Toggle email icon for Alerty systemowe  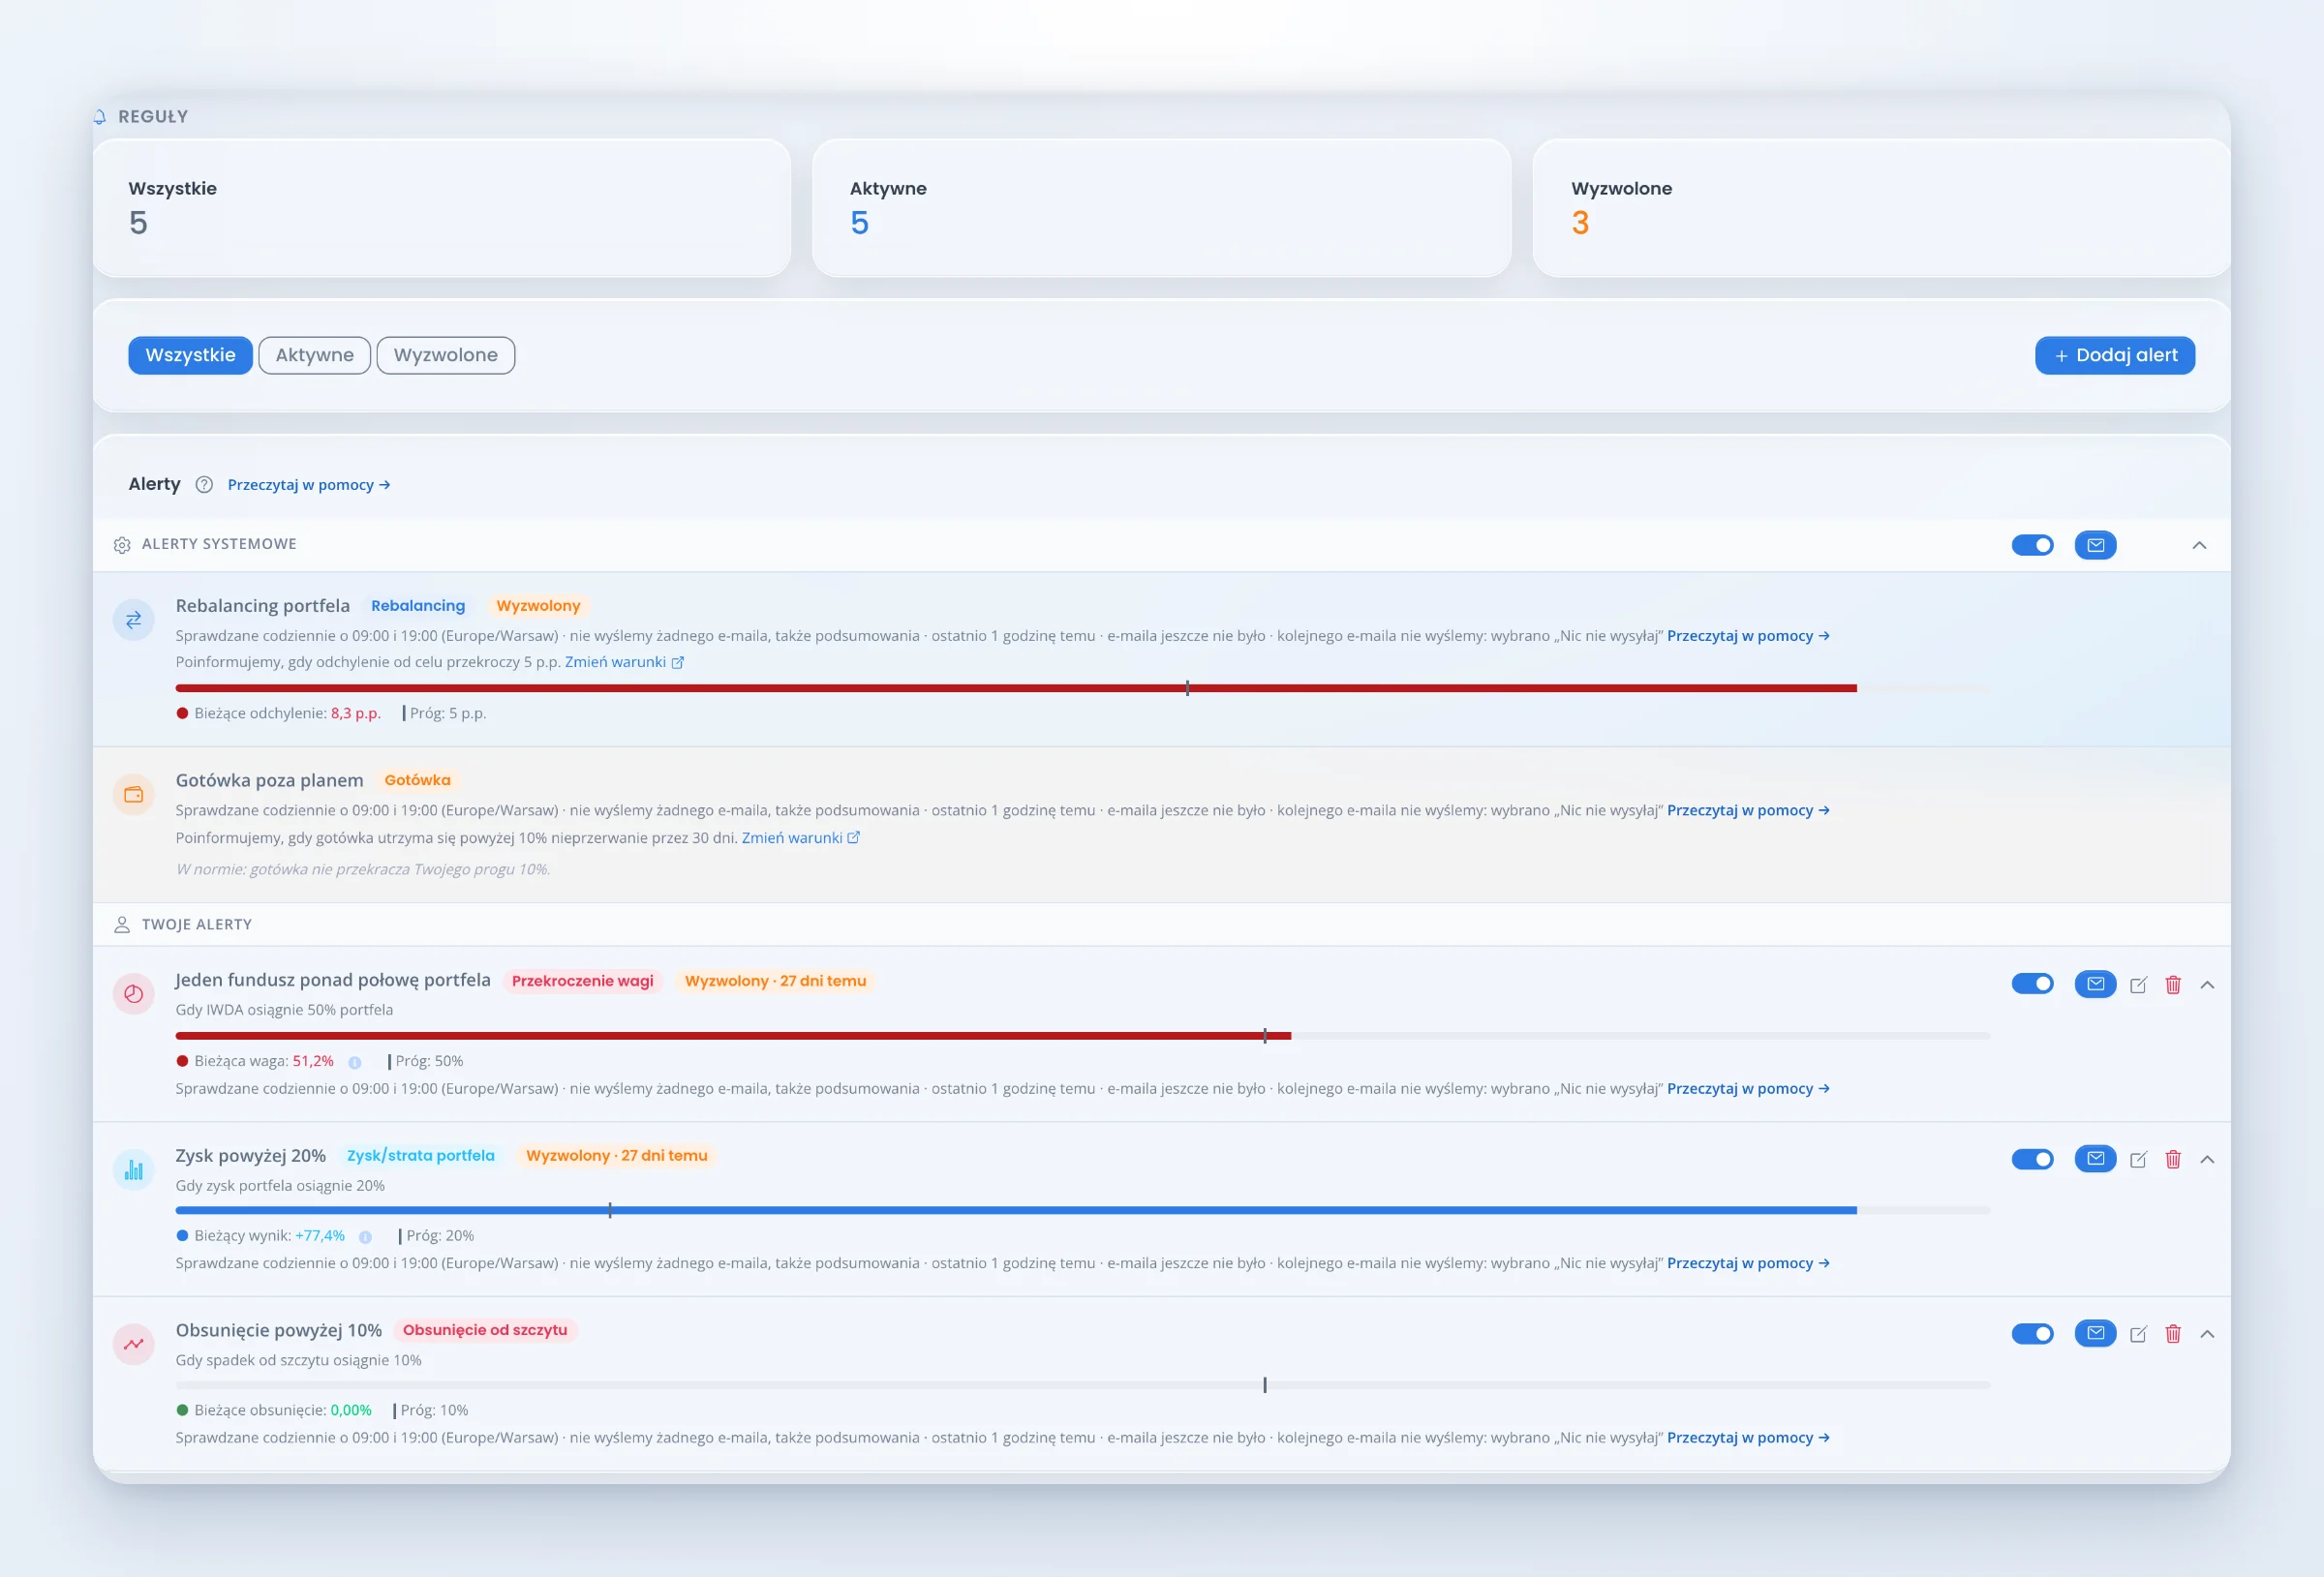point(2095,545)
